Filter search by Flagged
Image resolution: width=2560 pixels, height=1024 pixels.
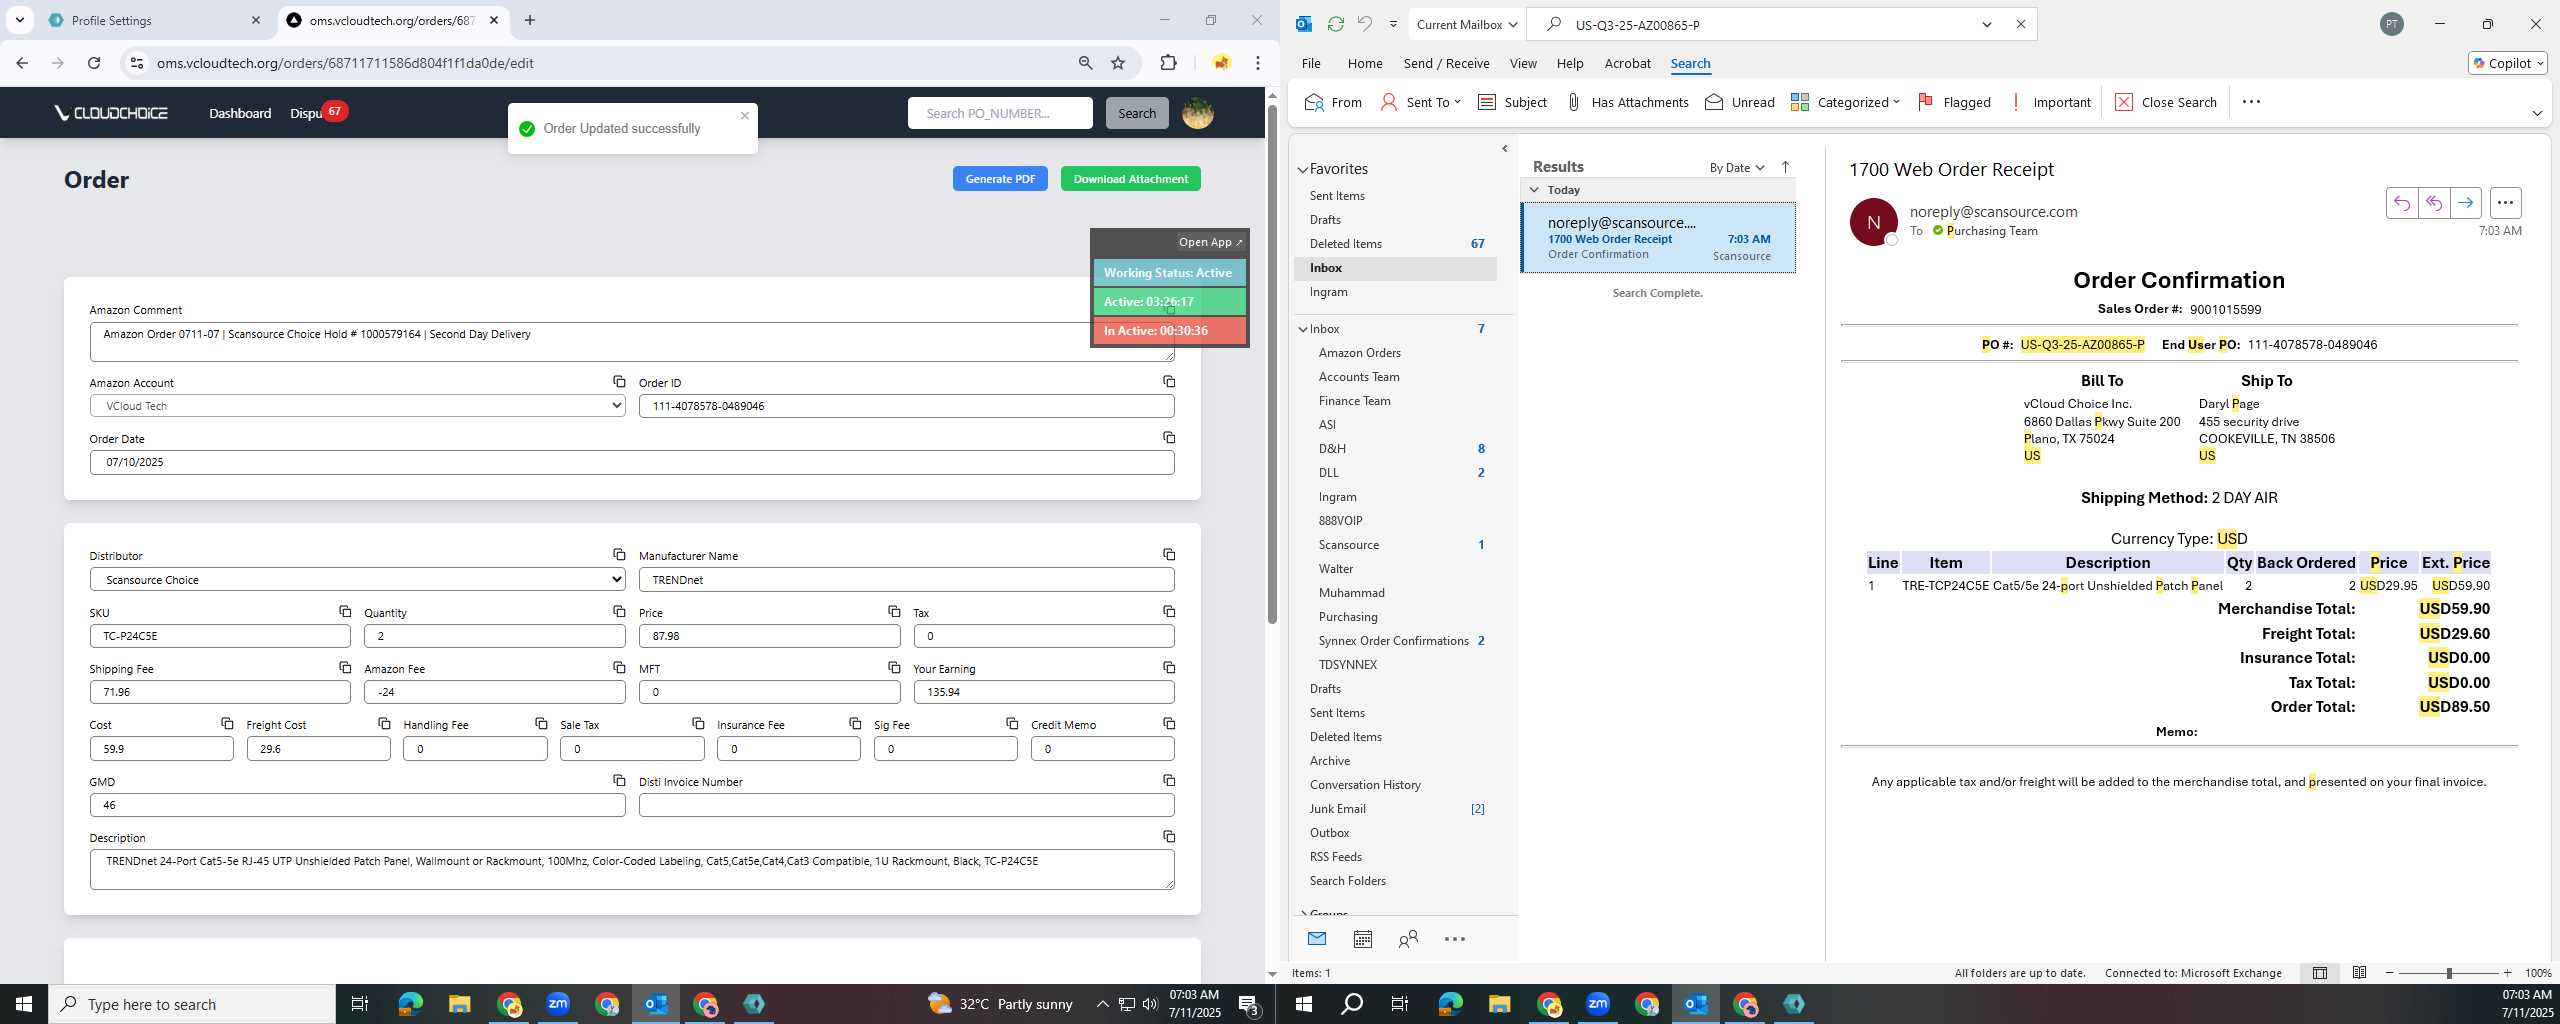tap(1954, 102)
